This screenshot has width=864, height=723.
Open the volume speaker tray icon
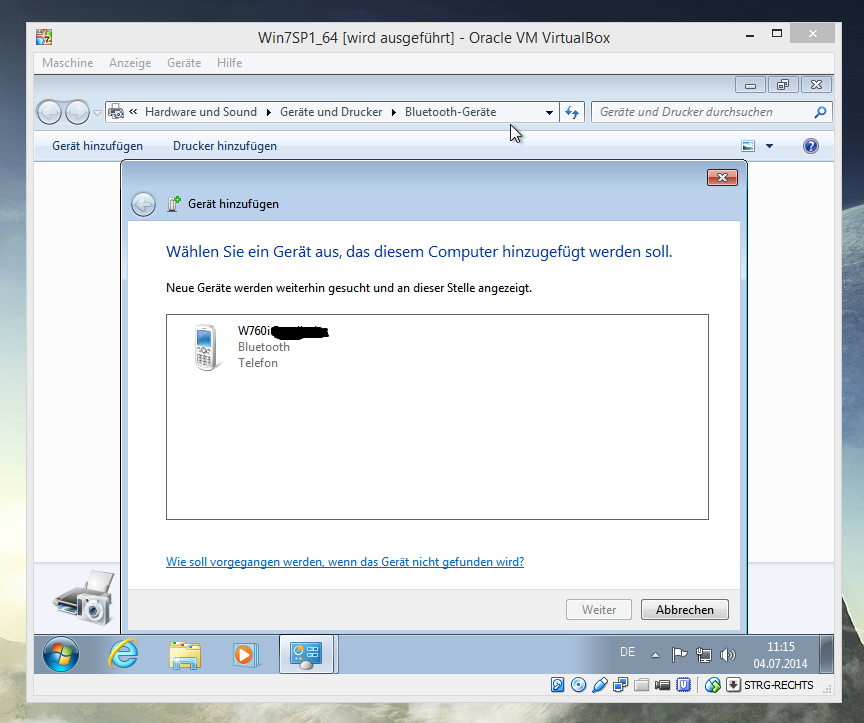(727, 655)
